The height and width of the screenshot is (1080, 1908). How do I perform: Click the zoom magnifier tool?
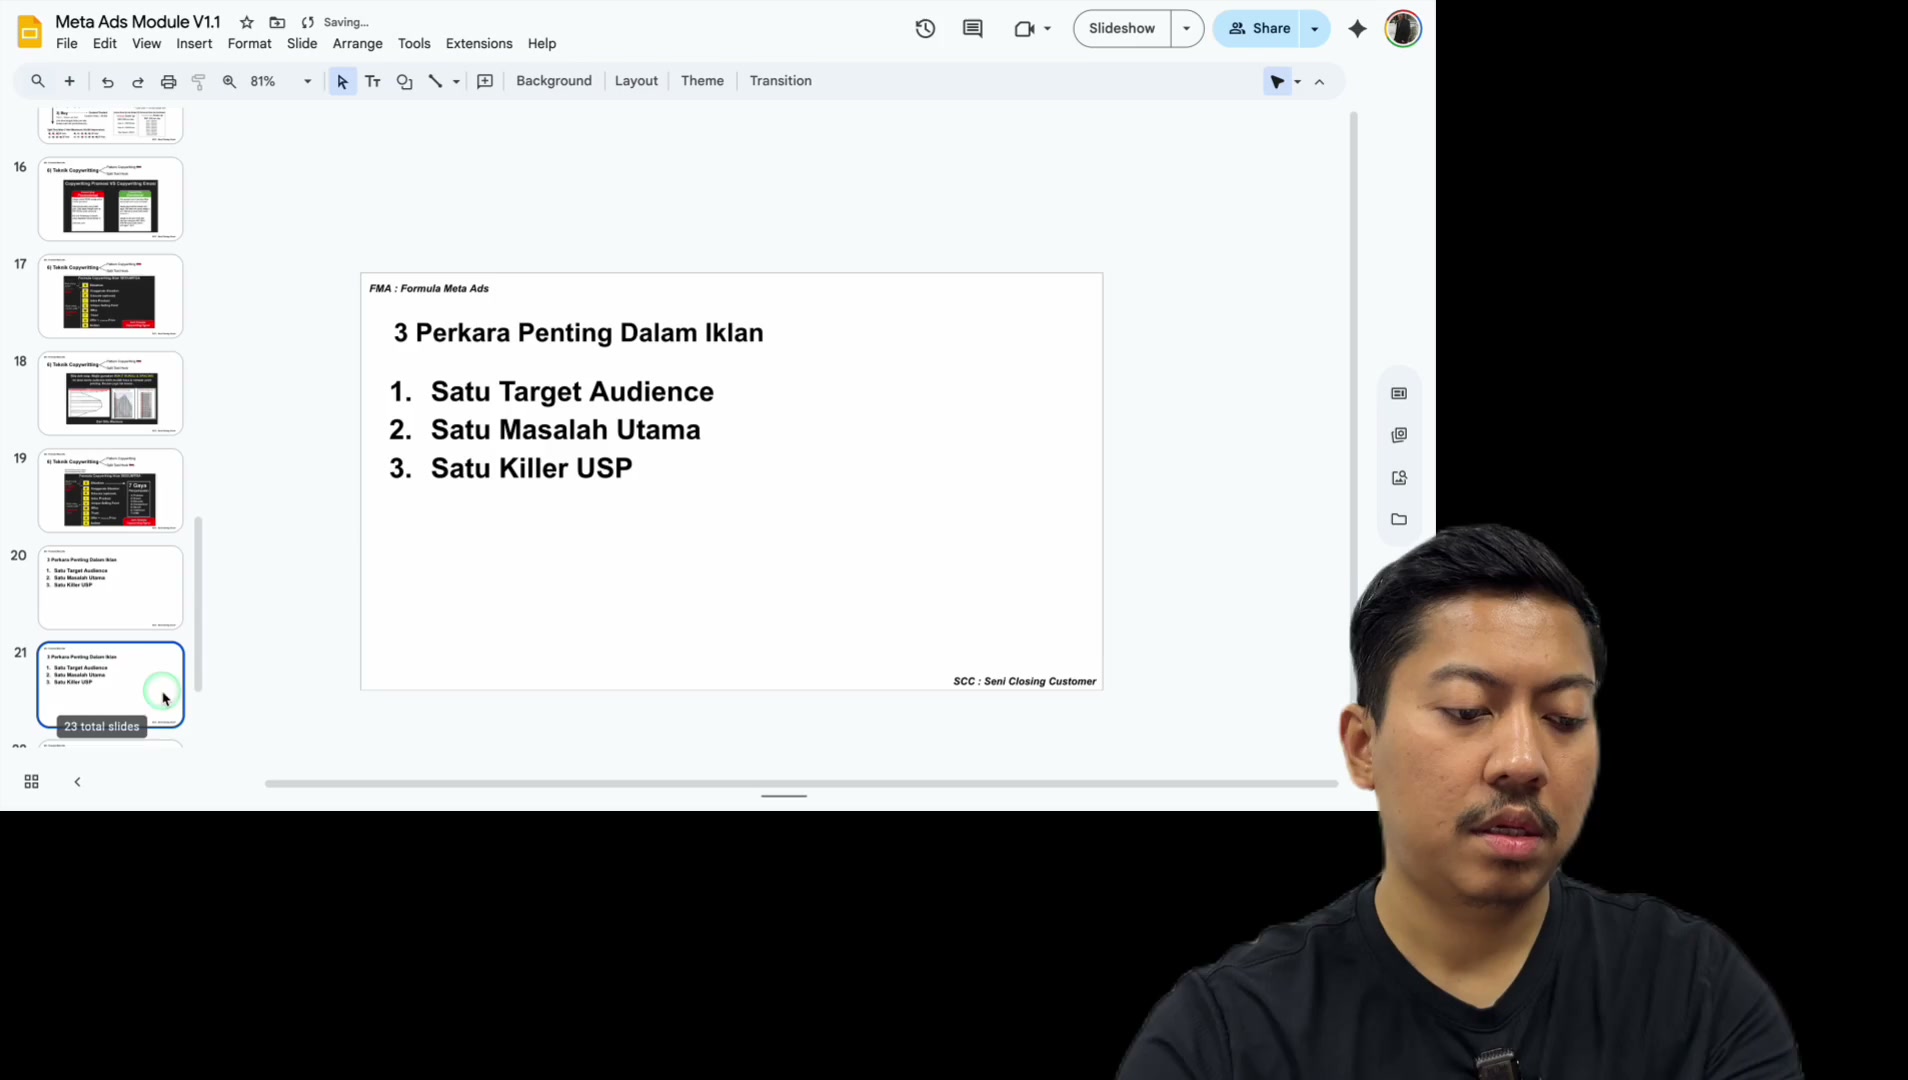point(229,81)
